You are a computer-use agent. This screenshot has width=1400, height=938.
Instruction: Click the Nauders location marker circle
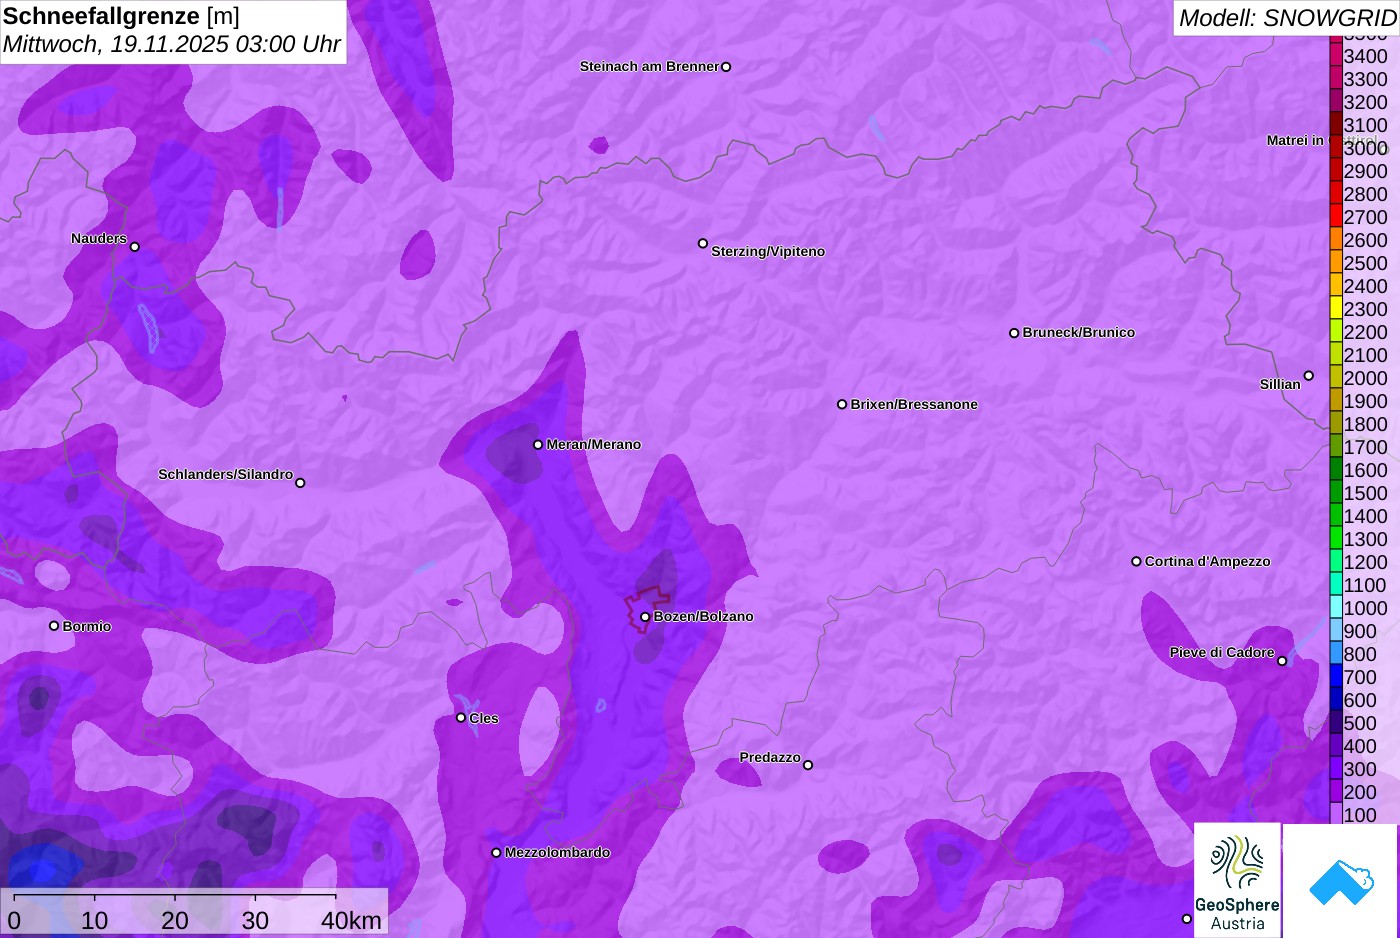point(135,247)
